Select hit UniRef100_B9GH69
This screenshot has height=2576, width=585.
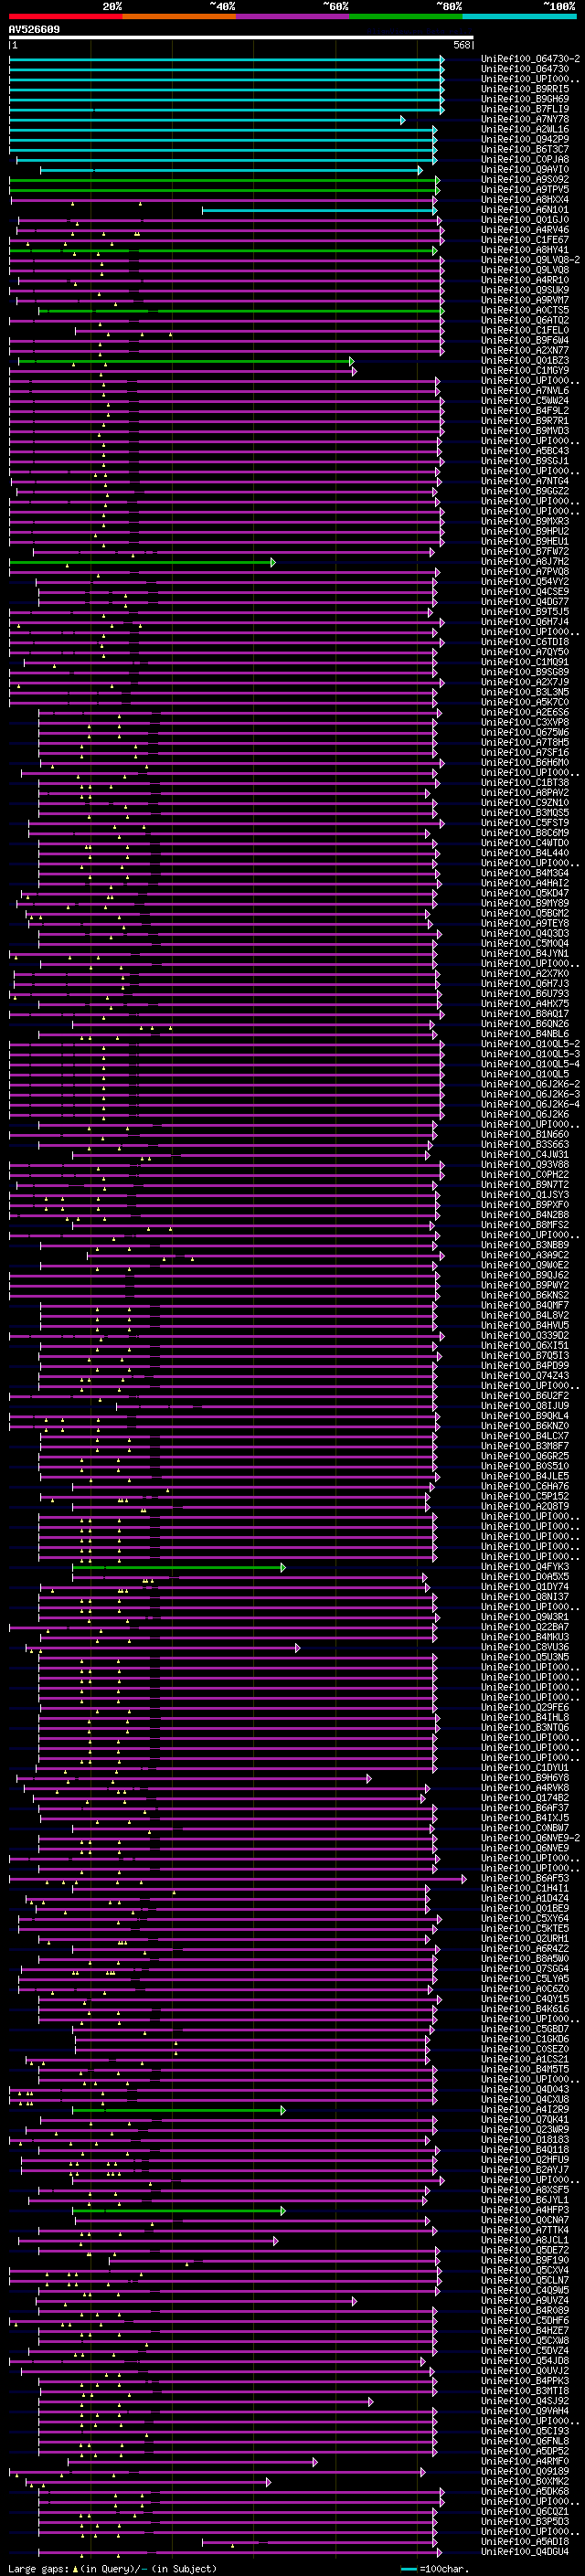point(525,99)
